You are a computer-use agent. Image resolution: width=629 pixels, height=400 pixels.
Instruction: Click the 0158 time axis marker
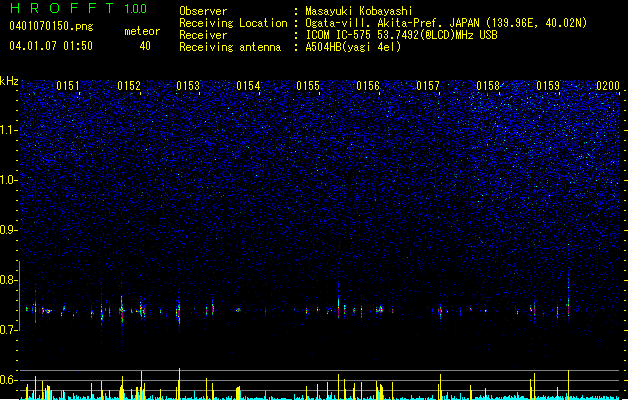pyautogui.click(x=488, y=86)
